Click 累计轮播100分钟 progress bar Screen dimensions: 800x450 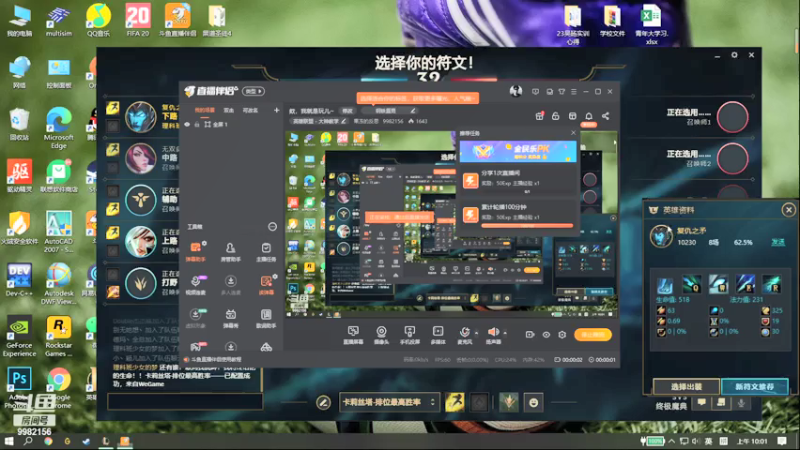coord(527,226)
